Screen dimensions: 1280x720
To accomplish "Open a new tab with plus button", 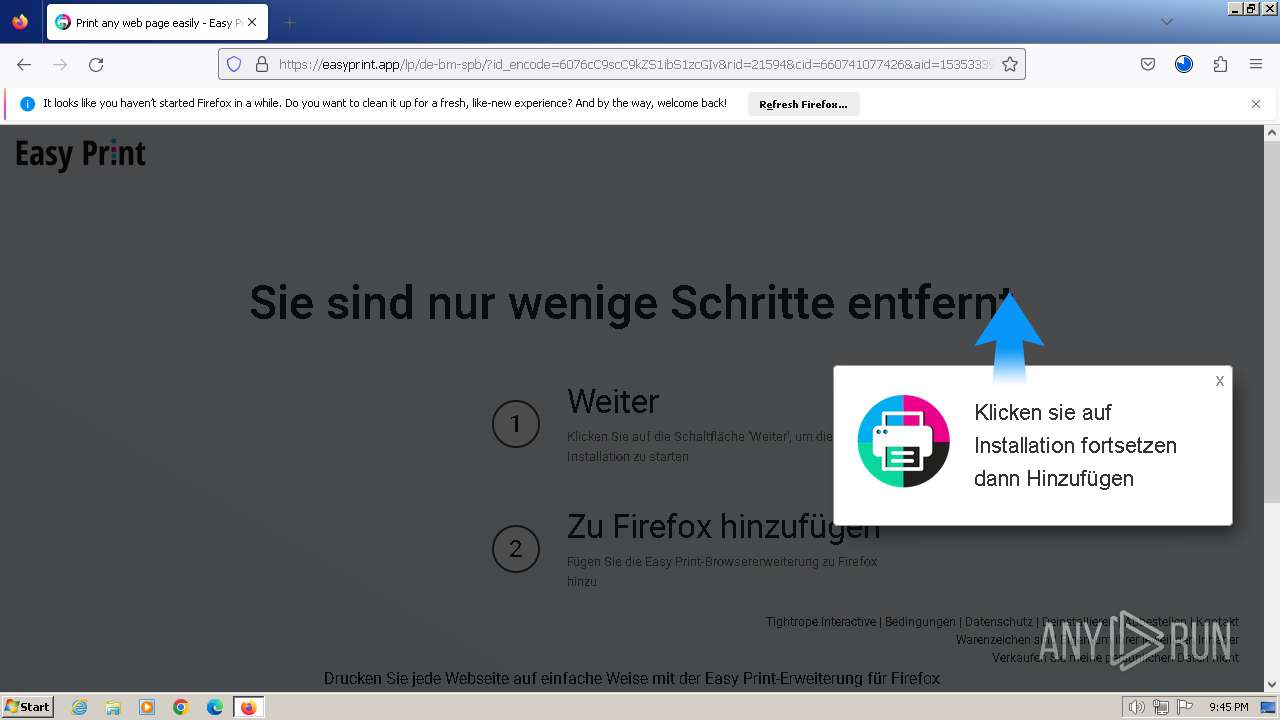I will click(x=289, y=22).
